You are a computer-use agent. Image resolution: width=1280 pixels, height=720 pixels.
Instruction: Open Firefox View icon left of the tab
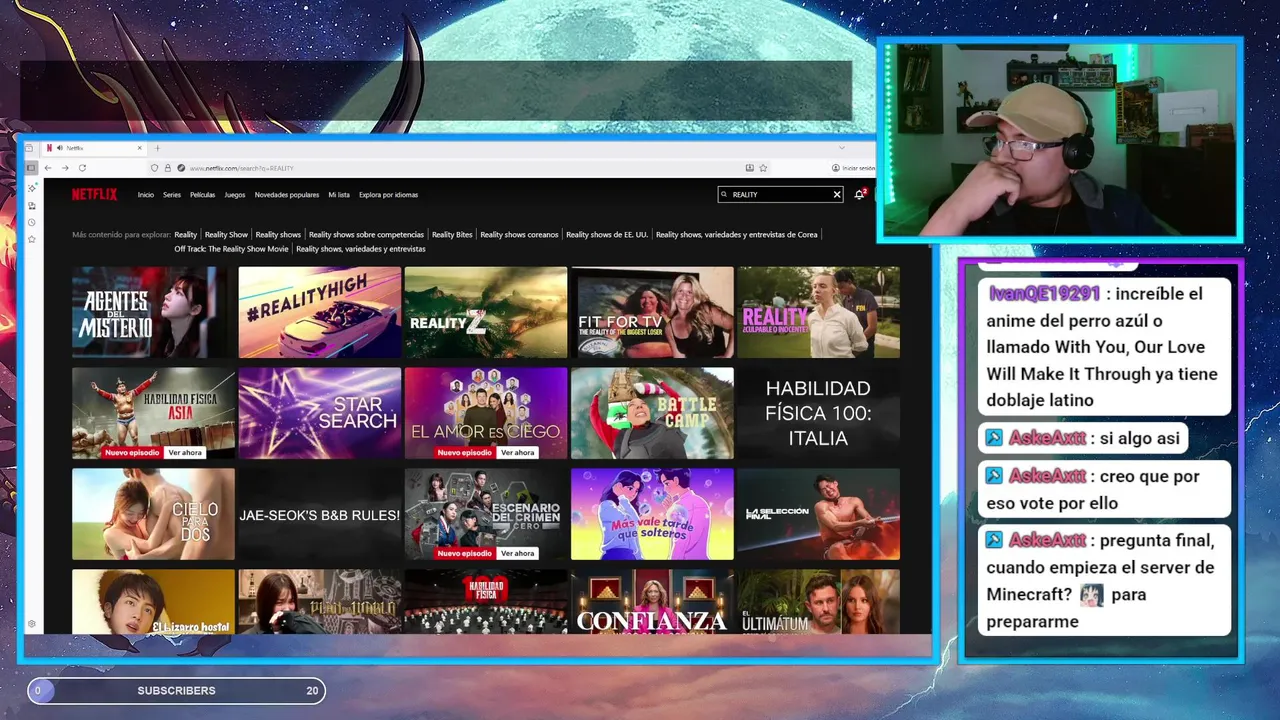tap(31, 148)
